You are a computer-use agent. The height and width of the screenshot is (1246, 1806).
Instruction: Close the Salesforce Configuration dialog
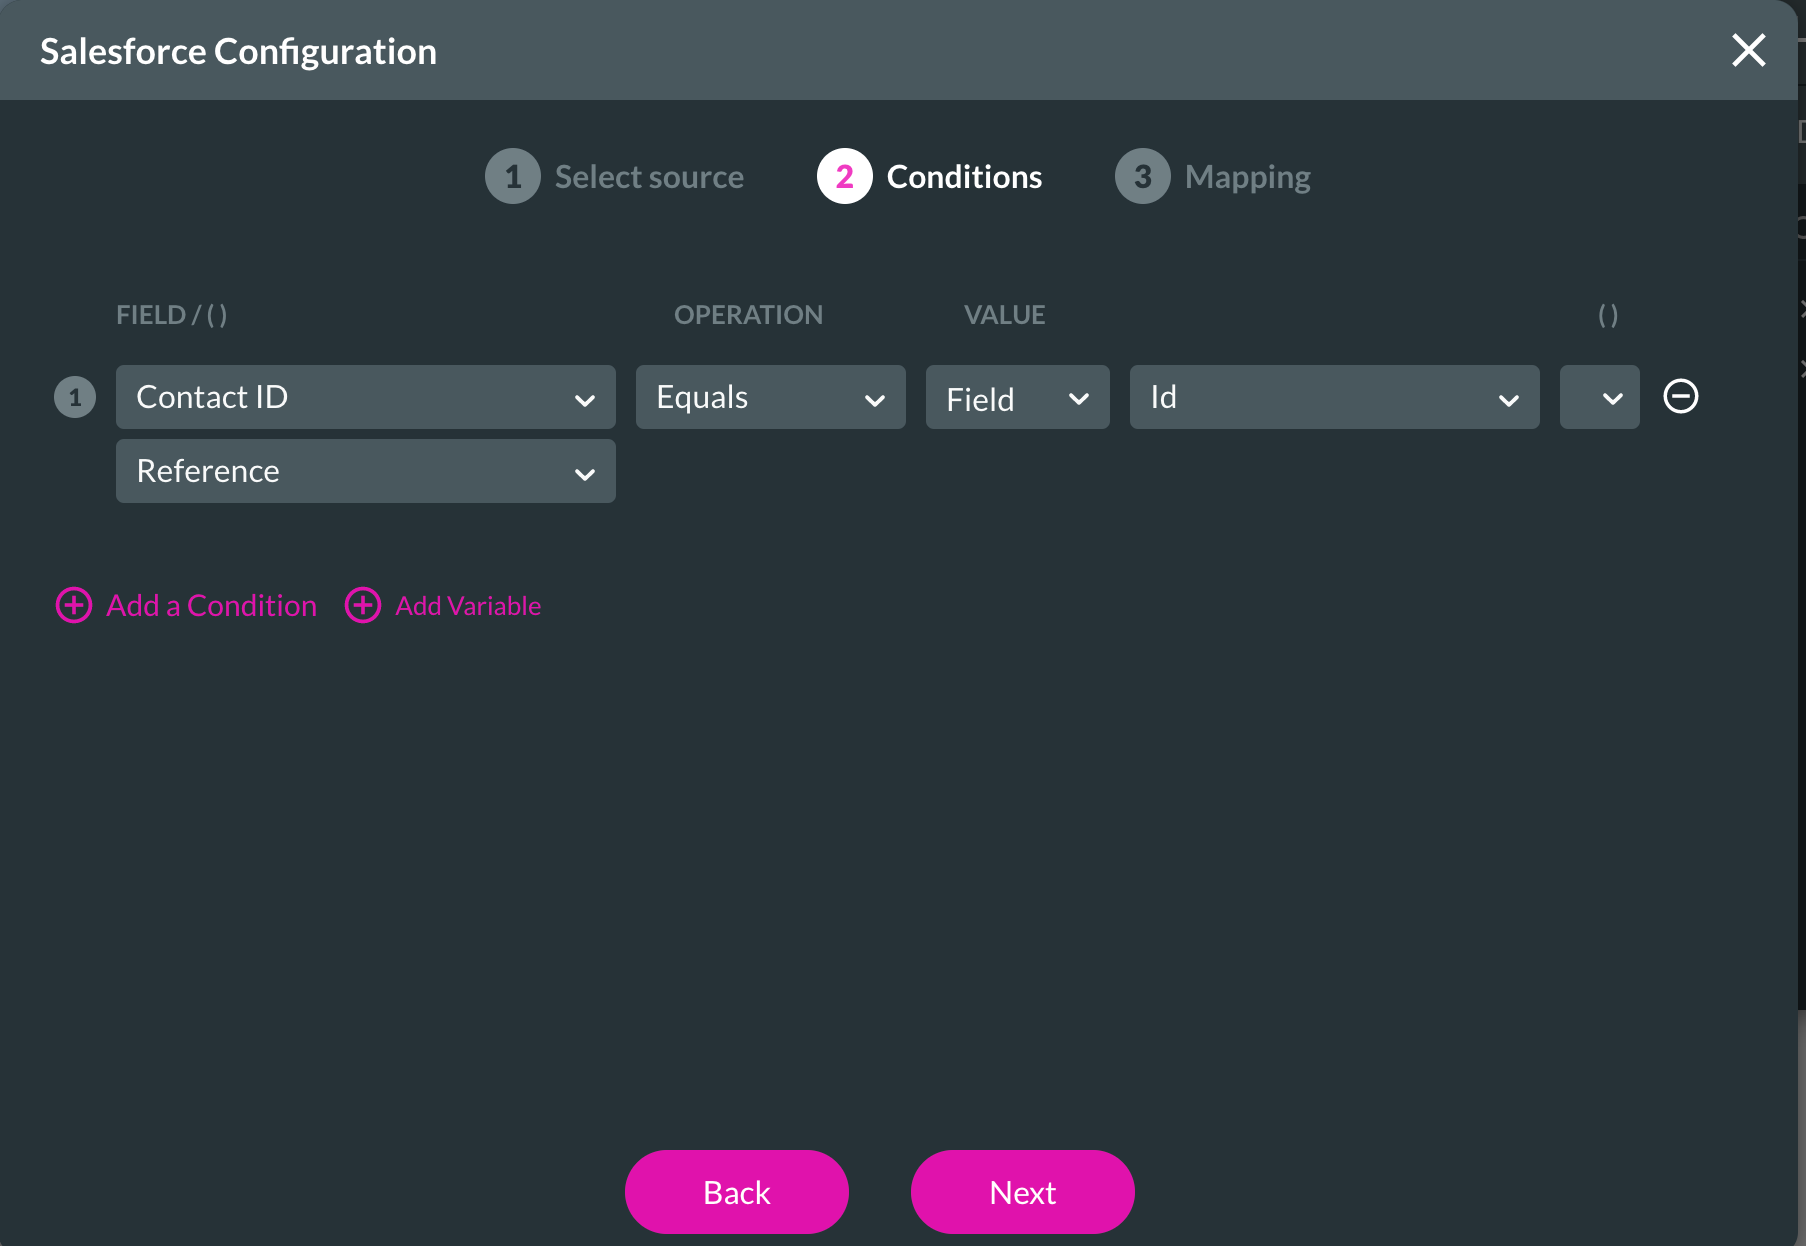tap(1748, 50)
